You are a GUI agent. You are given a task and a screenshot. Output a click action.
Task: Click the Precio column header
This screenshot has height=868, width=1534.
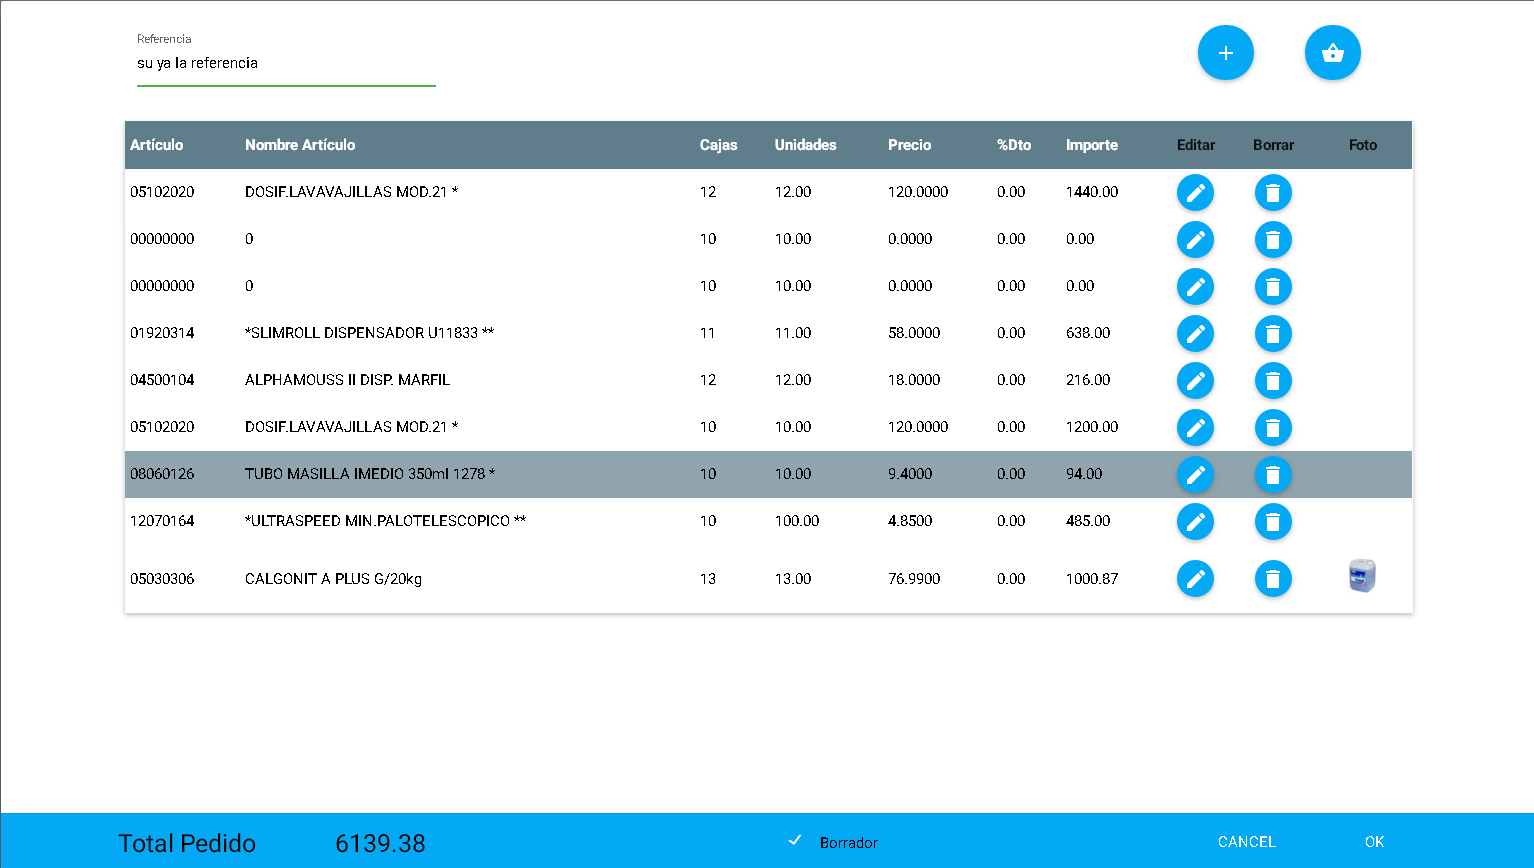[909, 145]
